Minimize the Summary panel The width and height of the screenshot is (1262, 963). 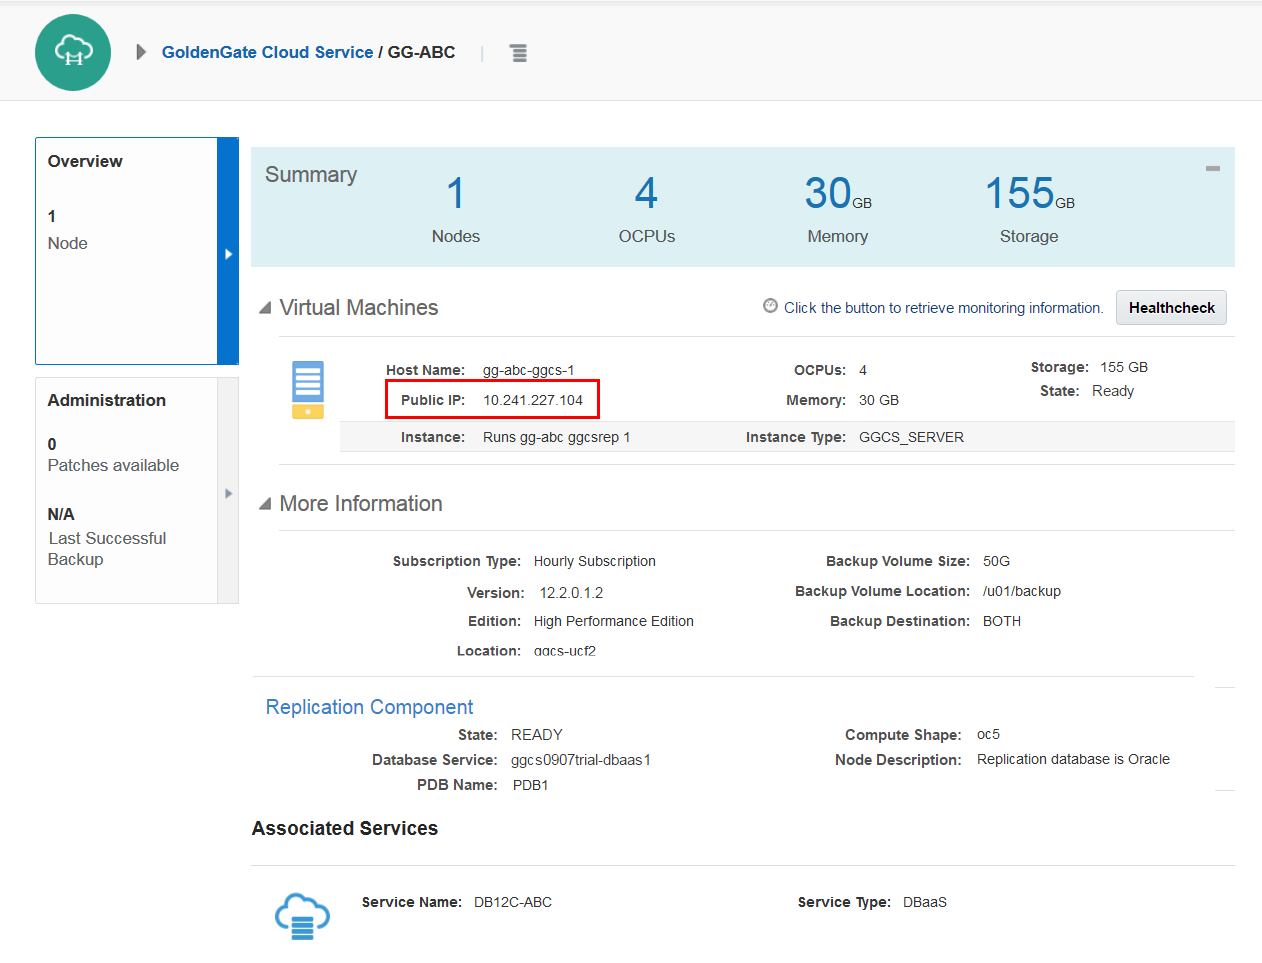(x=1212, y=169)
